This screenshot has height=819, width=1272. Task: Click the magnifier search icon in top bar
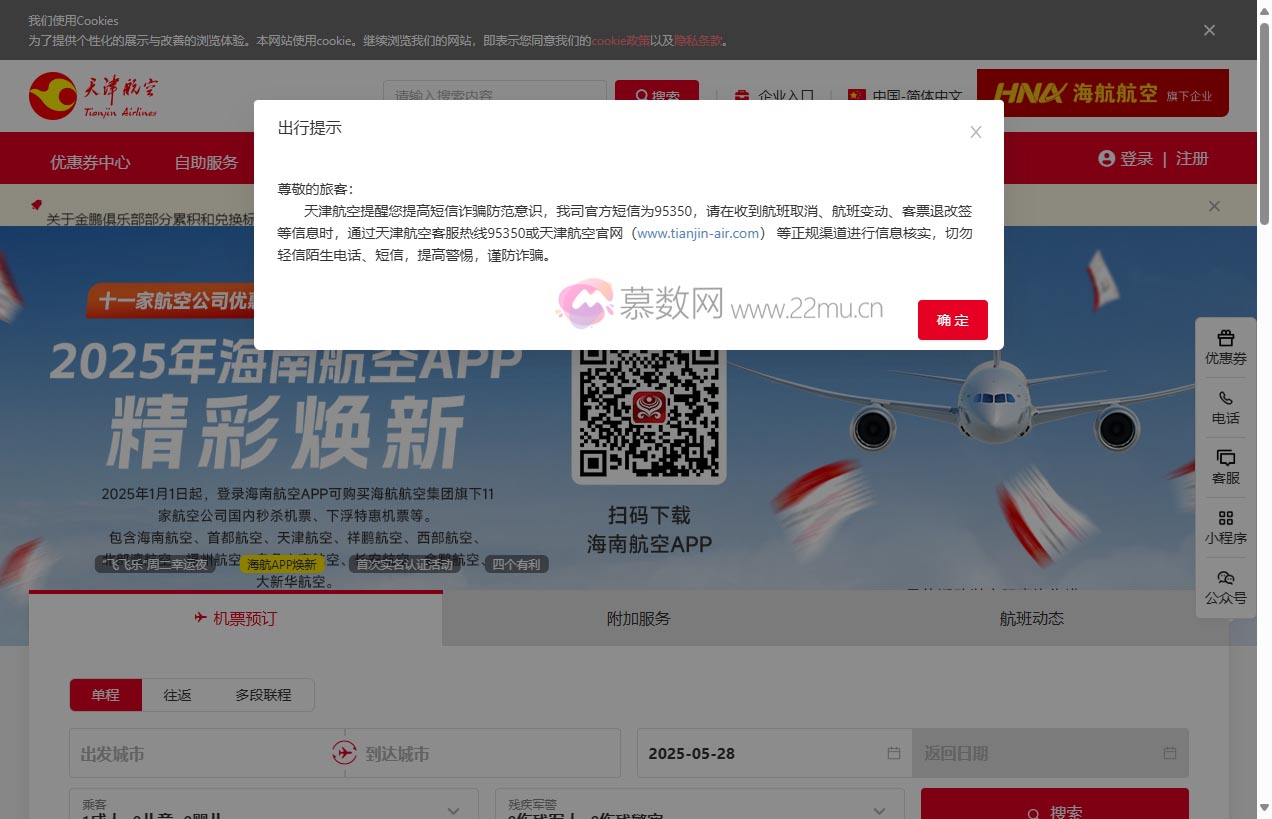click(641, 96)
